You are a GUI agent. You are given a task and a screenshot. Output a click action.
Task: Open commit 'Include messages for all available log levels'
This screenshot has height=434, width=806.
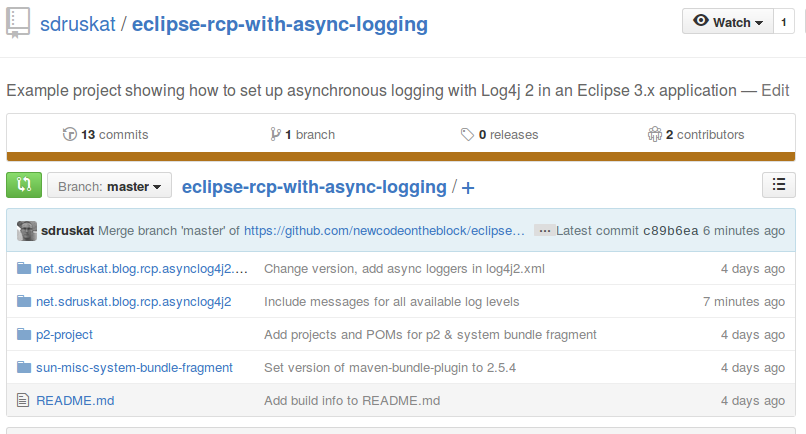(x=392, y=302)
